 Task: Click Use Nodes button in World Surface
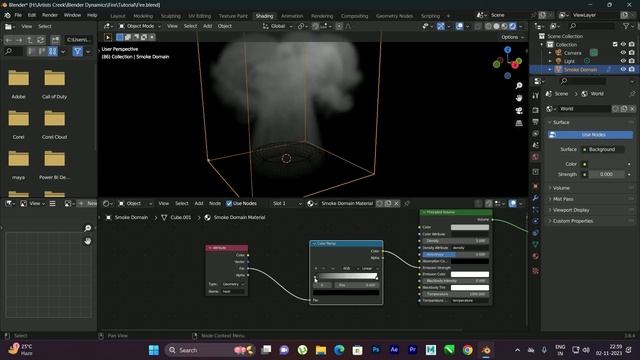pos(591,134)
